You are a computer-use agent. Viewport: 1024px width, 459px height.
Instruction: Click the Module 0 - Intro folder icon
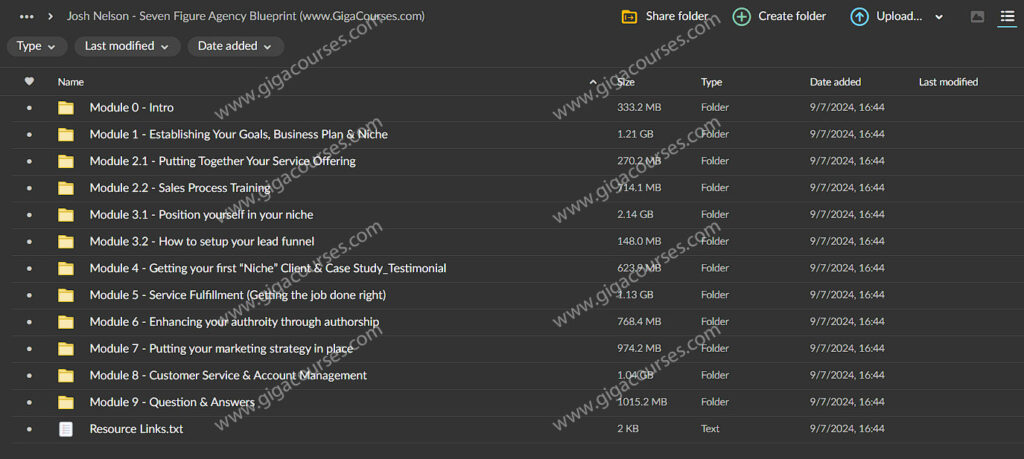66,108
